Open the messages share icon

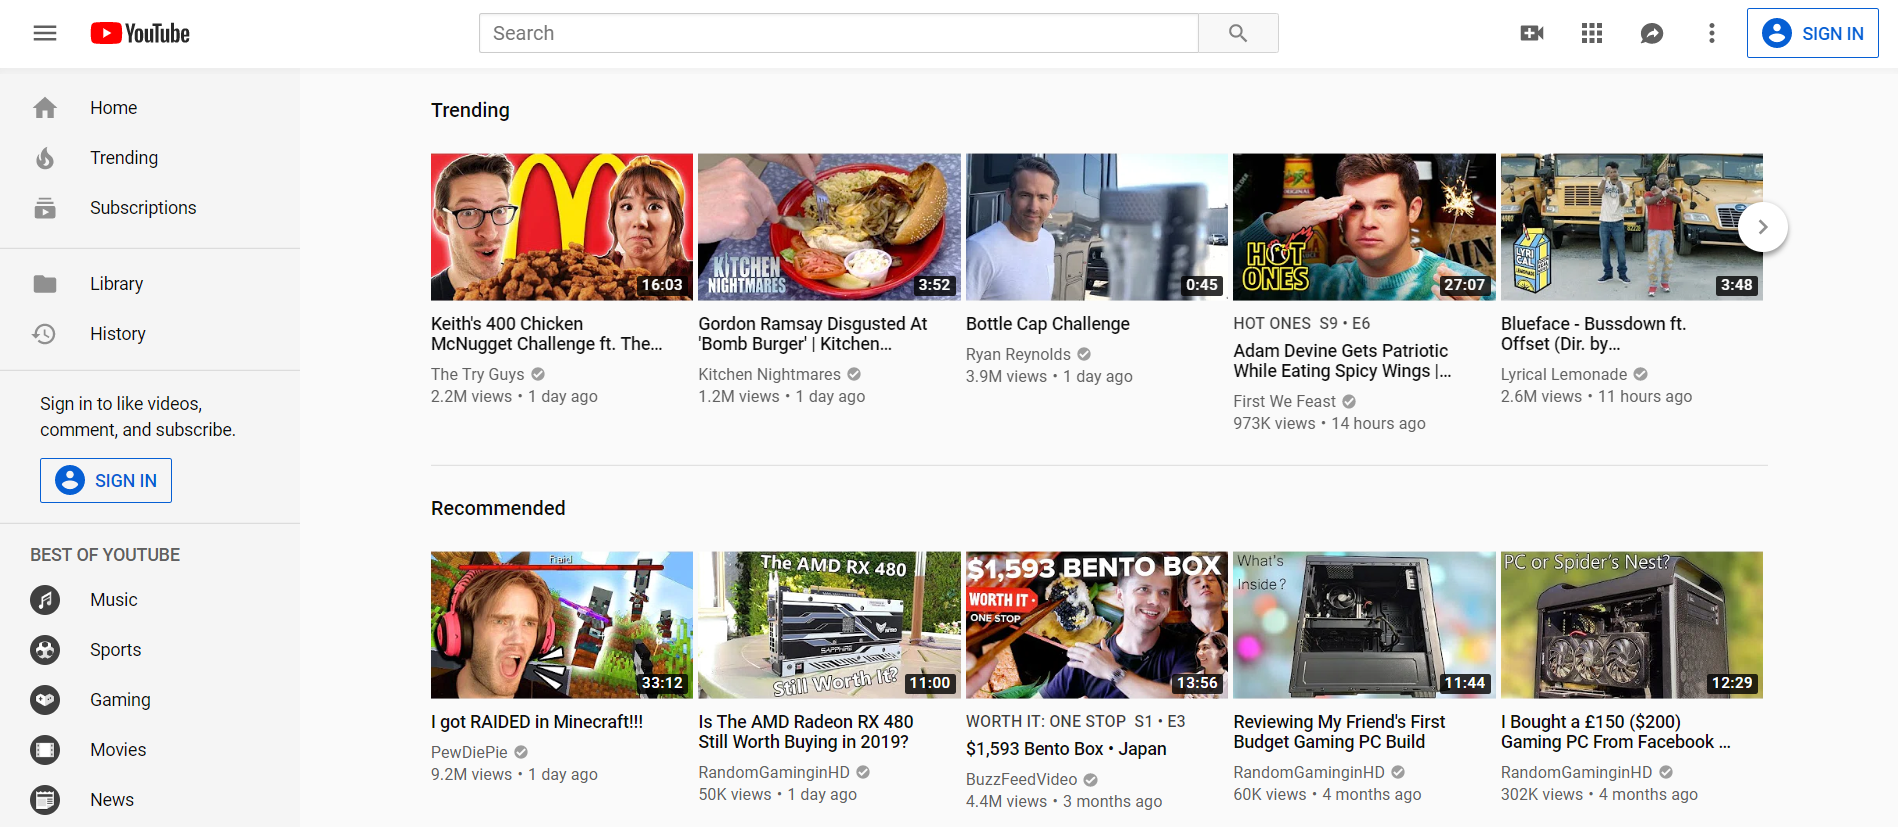1651,33
